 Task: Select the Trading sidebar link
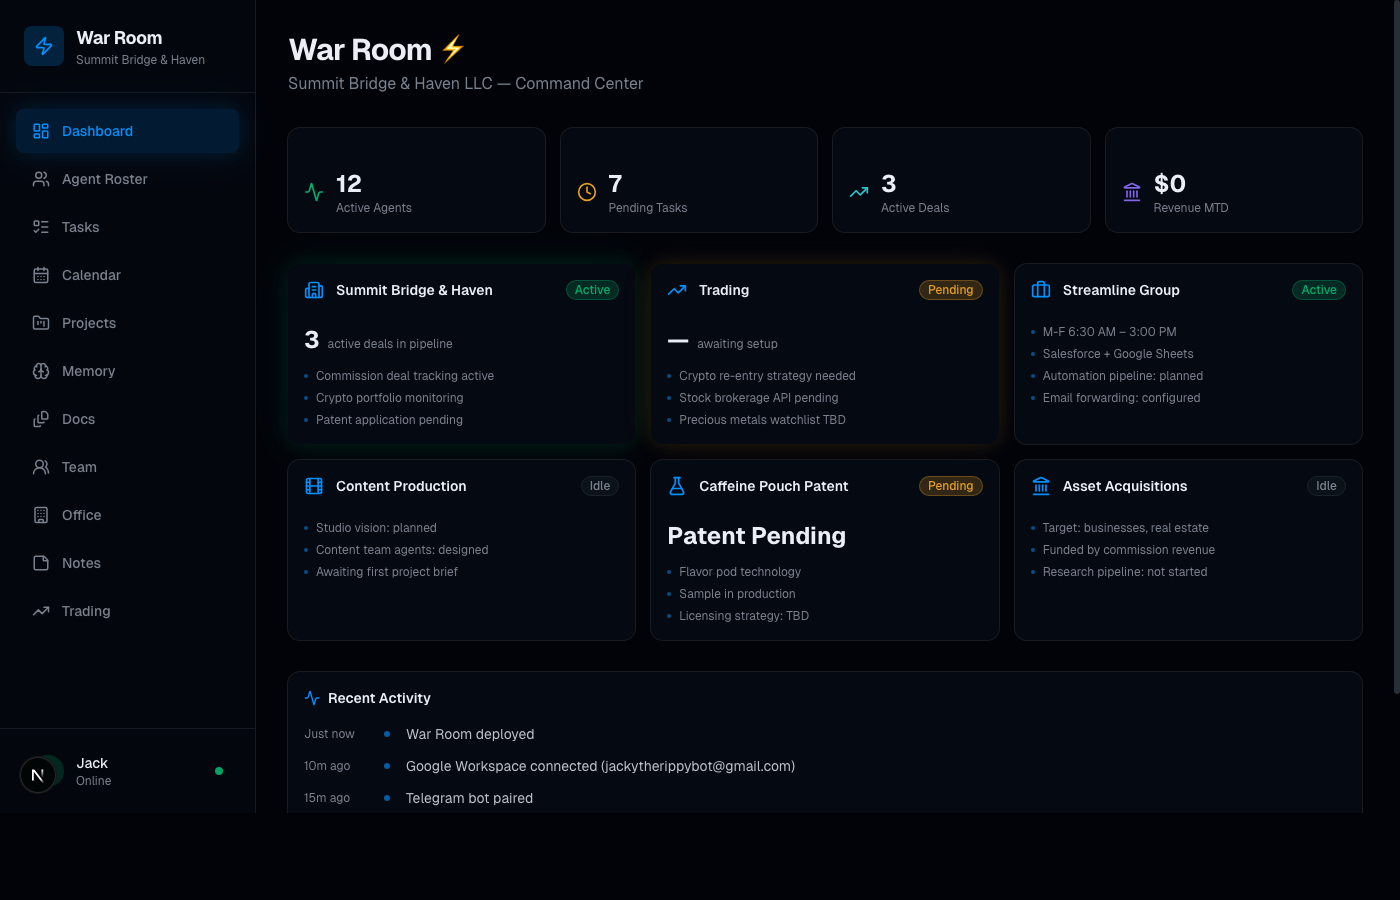coord(128,611)
